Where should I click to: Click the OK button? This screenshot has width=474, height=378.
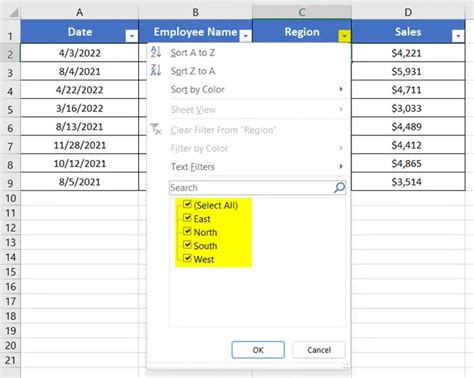point(258,350)
